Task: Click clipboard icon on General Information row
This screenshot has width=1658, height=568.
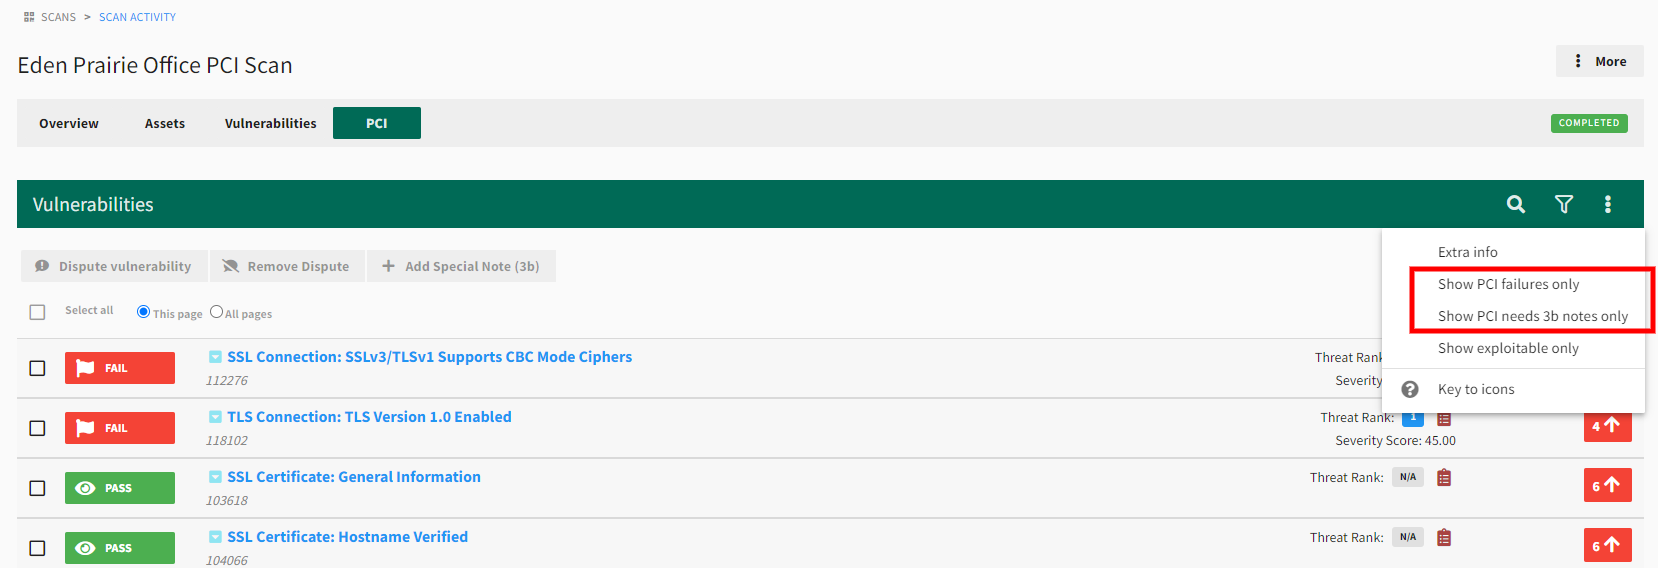Action: 1443,478
